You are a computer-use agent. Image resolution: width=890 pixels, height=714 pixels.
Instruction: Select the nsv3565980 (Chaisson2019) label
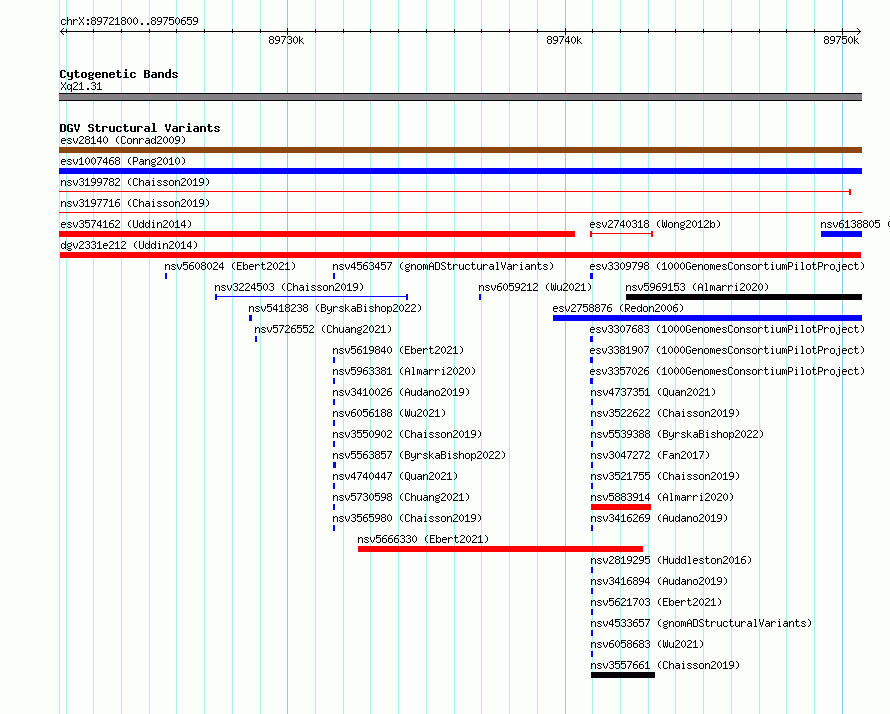click(407, 518)
